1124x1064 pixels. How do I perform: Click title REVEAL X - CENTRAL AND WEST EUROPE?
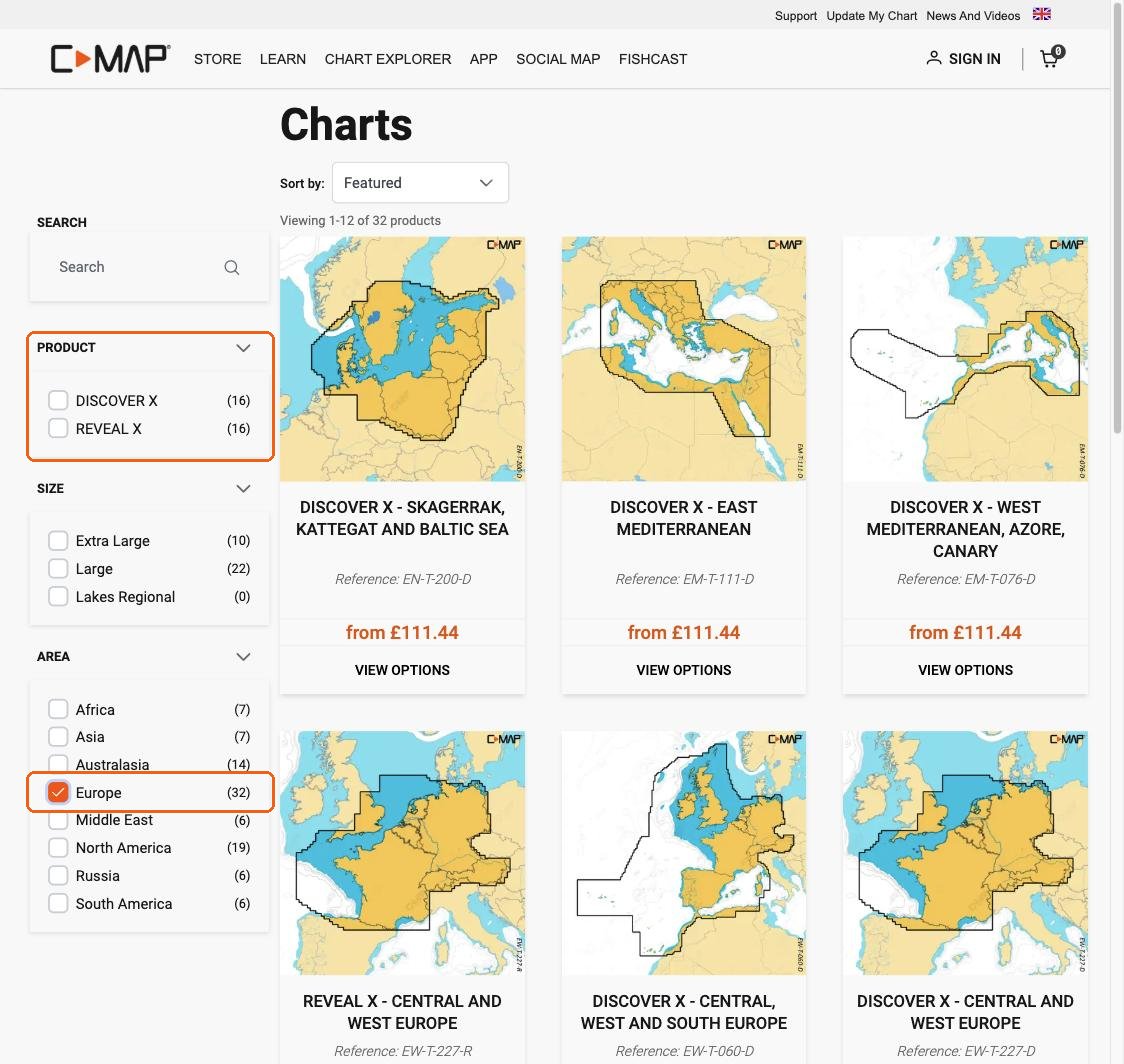pos(402,1012)
